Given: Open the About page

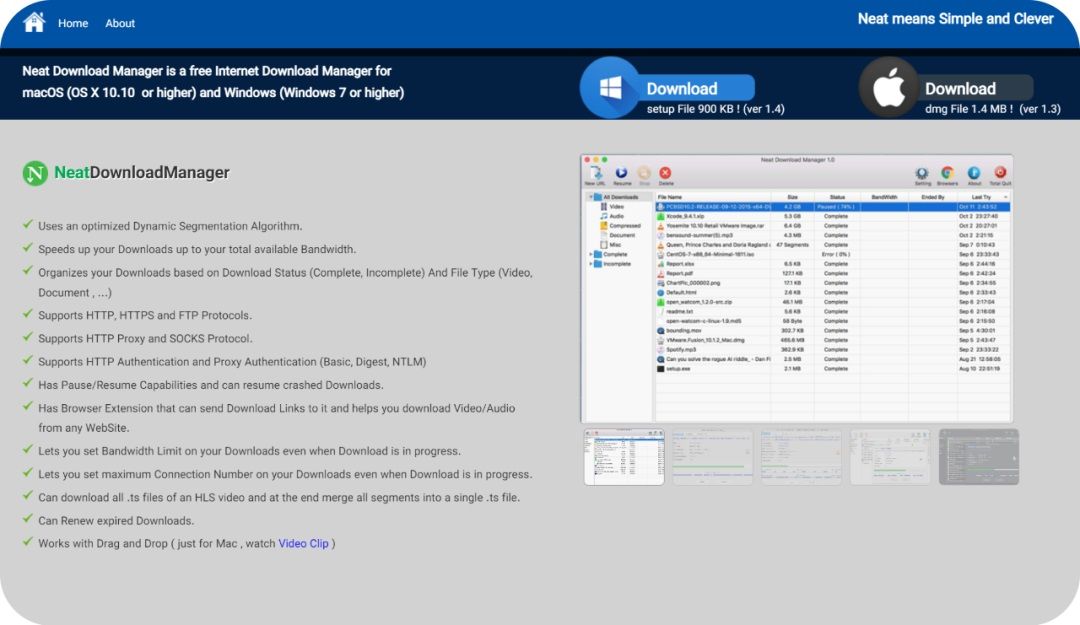Looking at the screenshot, I should (120, 23).
